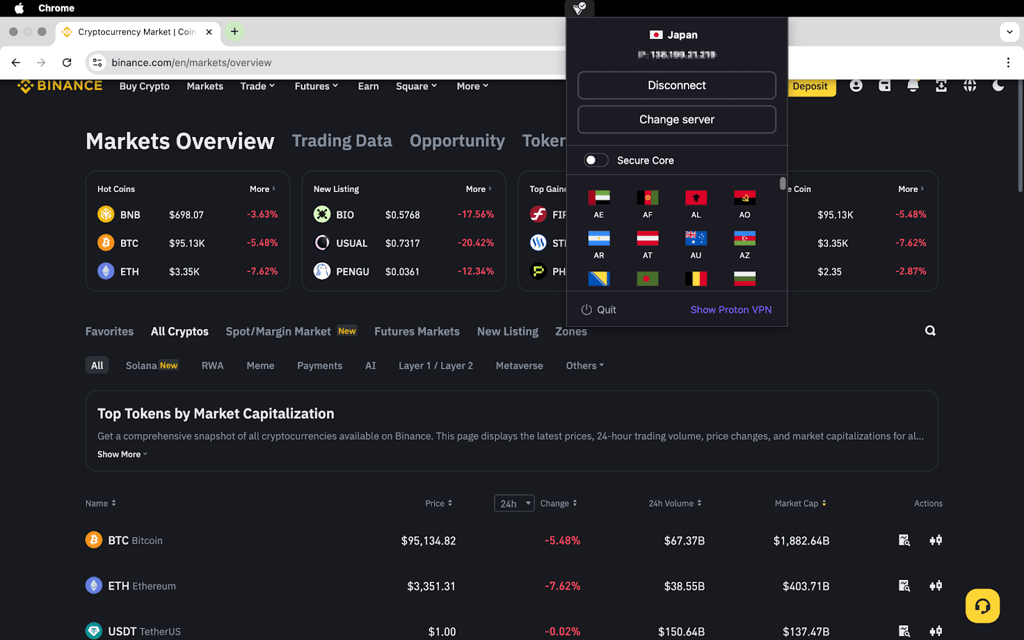Viewport: 1024px width, 640px height.
Task: Open site information icon in address bar
Action: (97, 63)
